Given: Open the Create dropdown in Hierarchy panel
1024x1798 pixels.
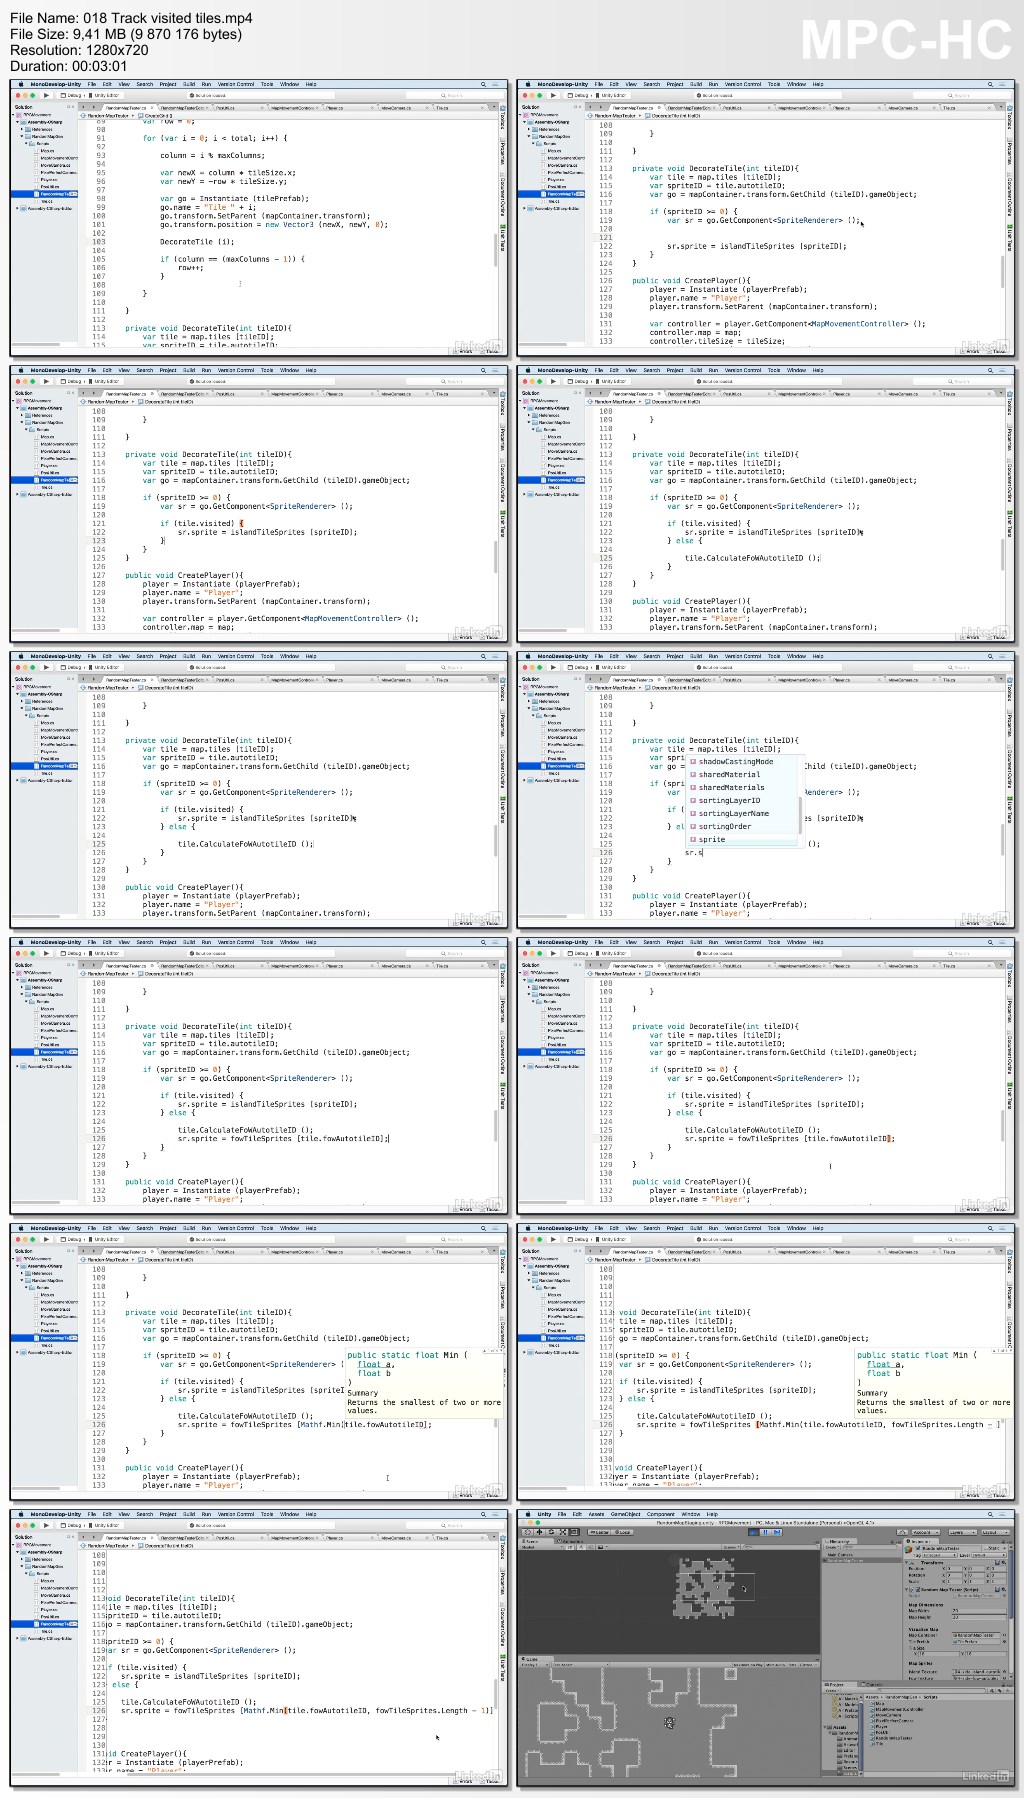Looking at the screenshot, I should click(x=832, y=1547).
